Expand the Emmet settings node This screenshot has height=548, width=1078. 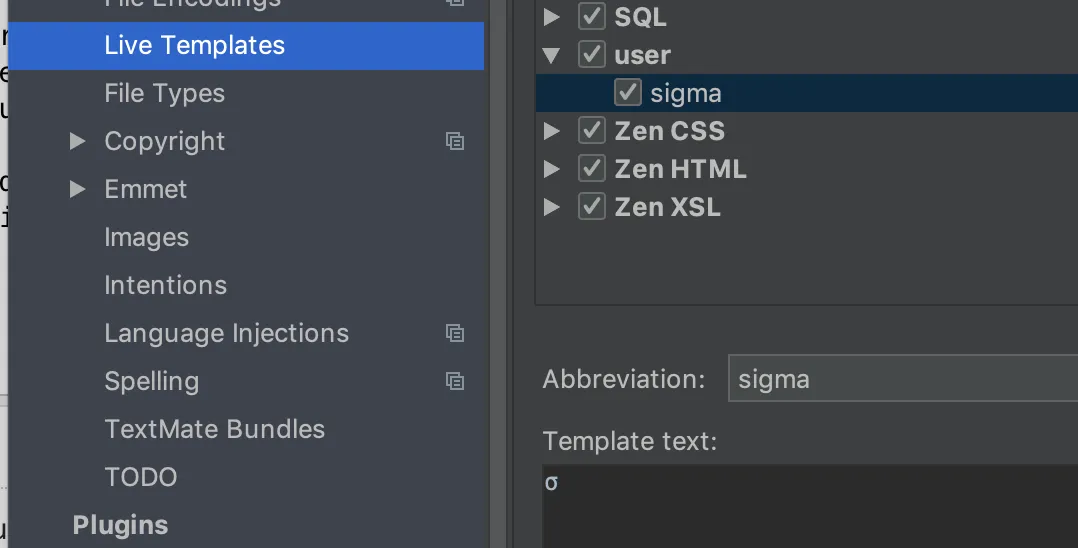point(78,189)
